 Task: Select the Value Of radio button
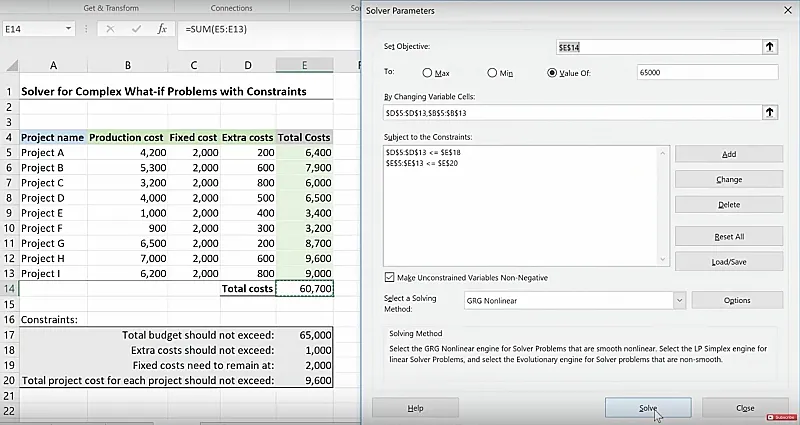pos(552,73)
